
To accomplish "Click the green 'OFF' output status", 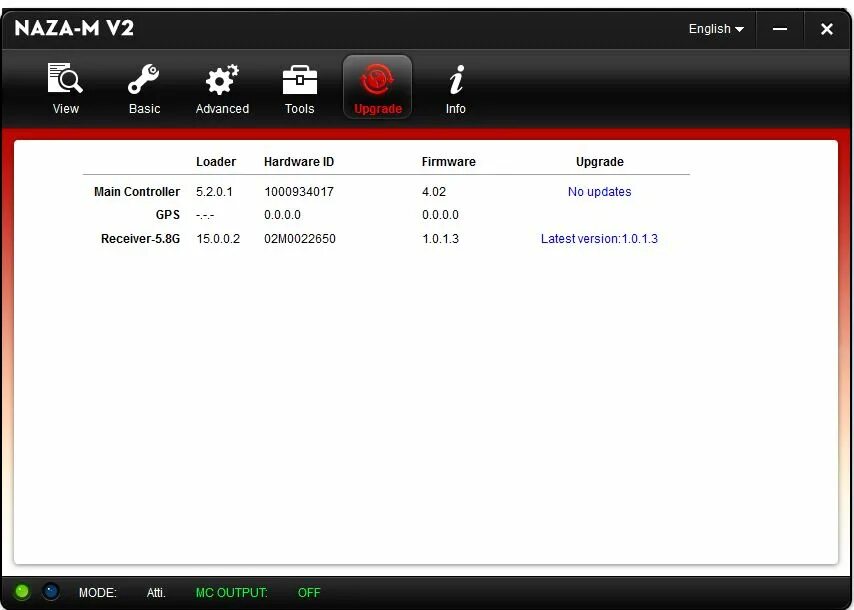I will click(309, 593).
